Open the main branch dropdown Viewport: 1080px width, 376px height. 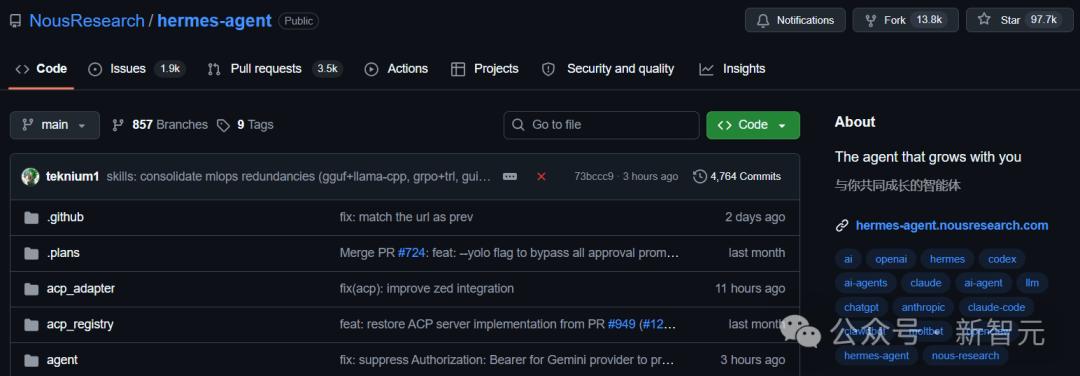coord(54,125)
